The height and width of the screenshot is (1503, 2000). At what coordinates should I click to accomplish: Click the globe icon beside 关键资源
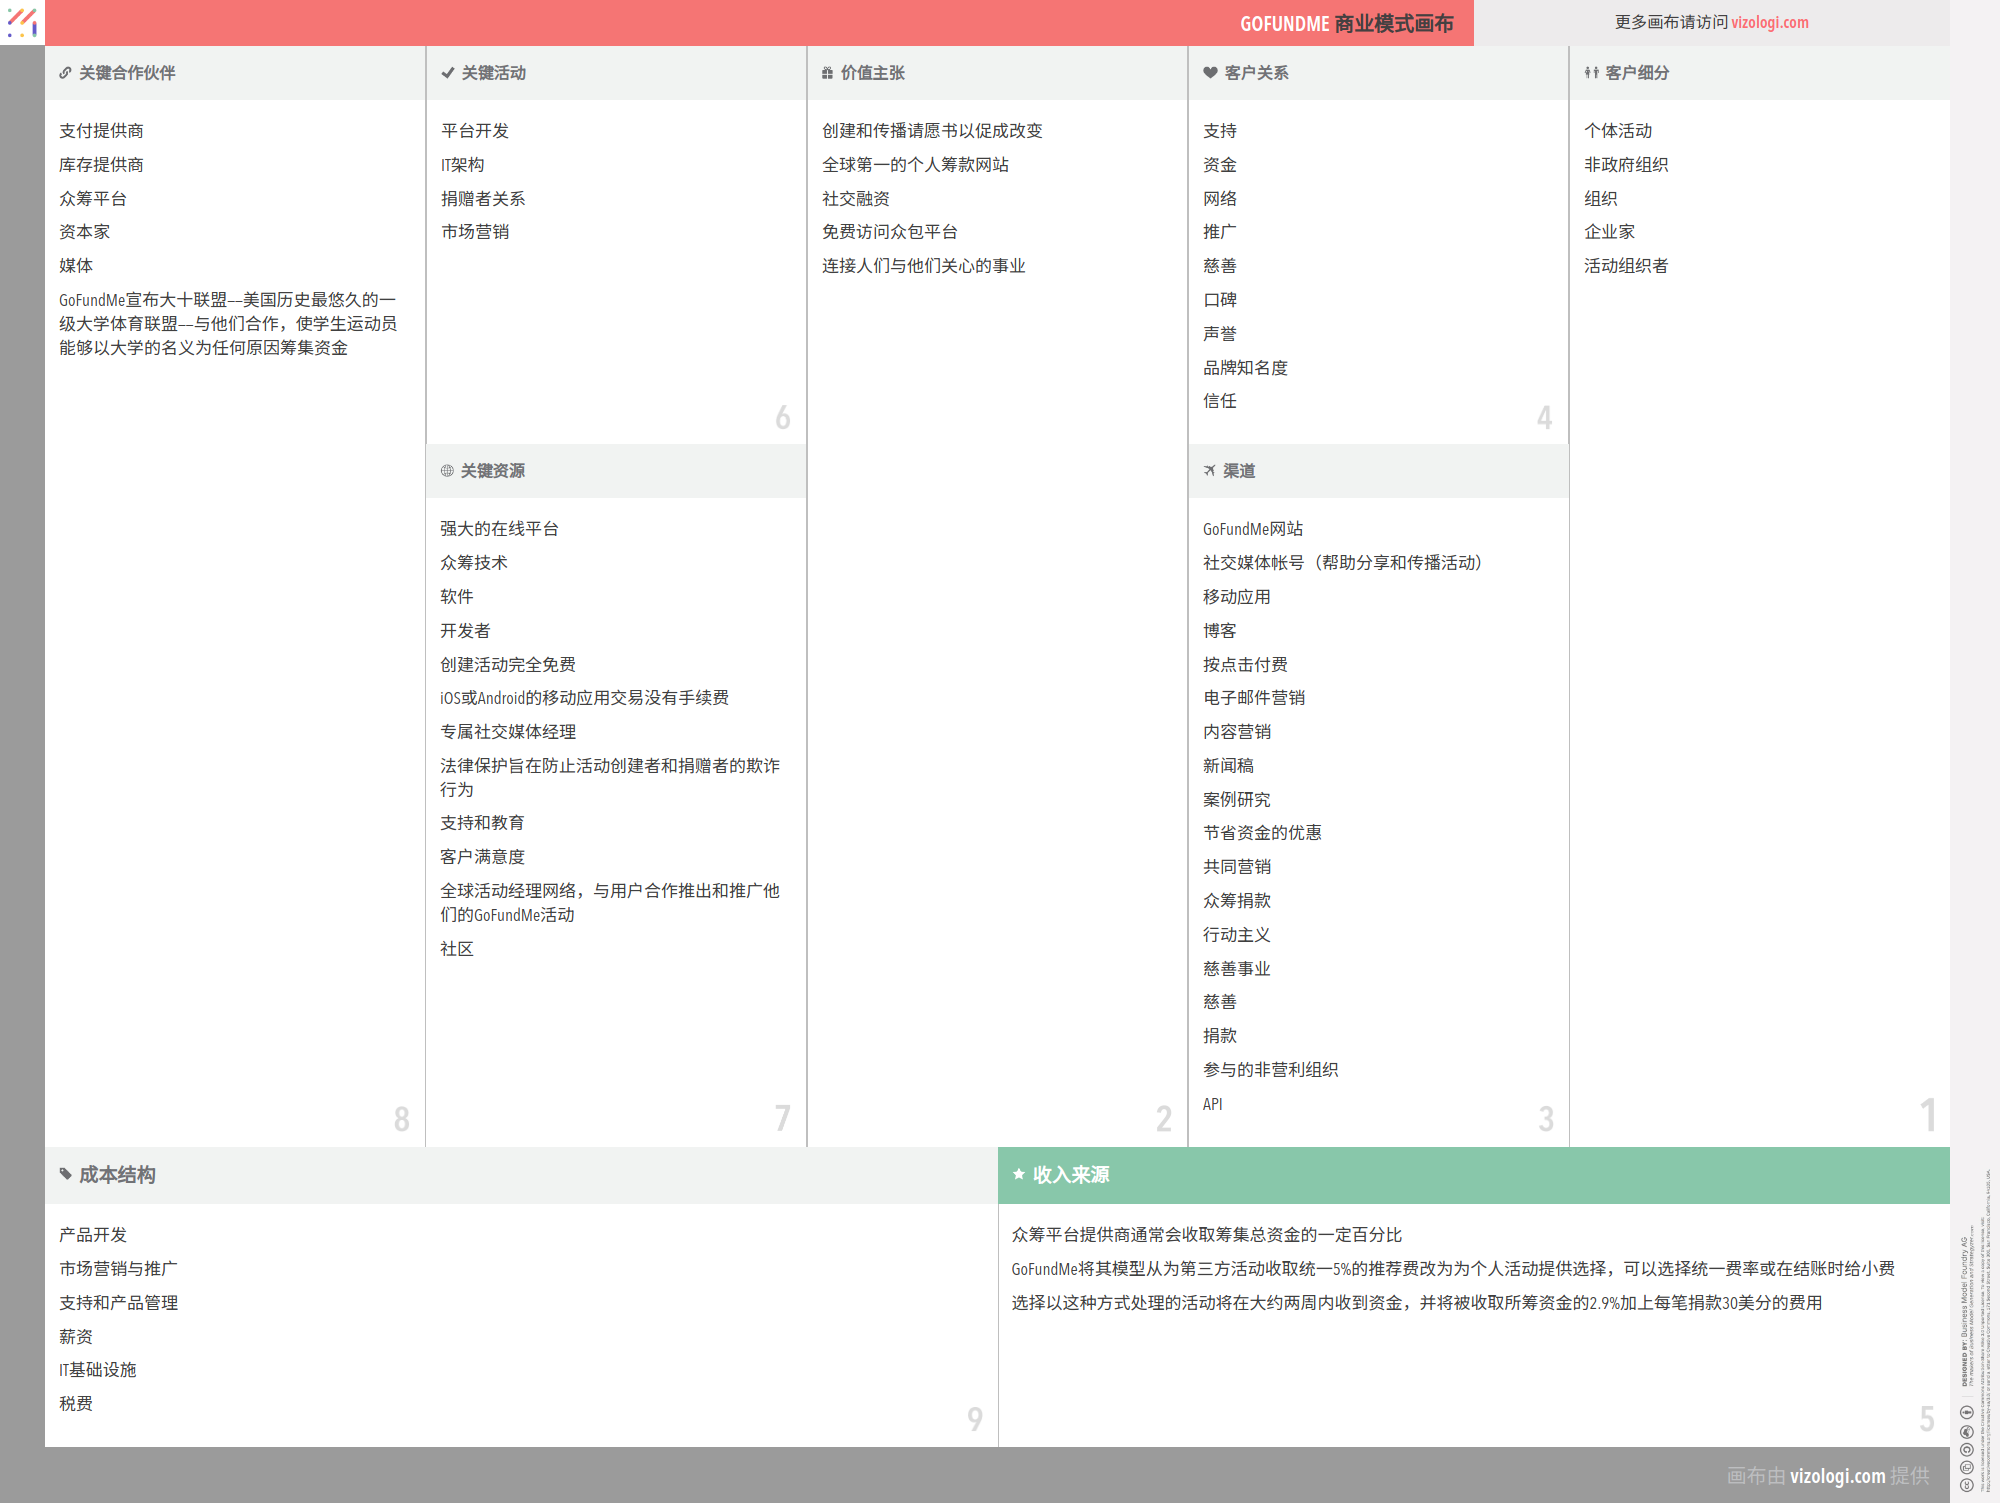coord(447,471)
